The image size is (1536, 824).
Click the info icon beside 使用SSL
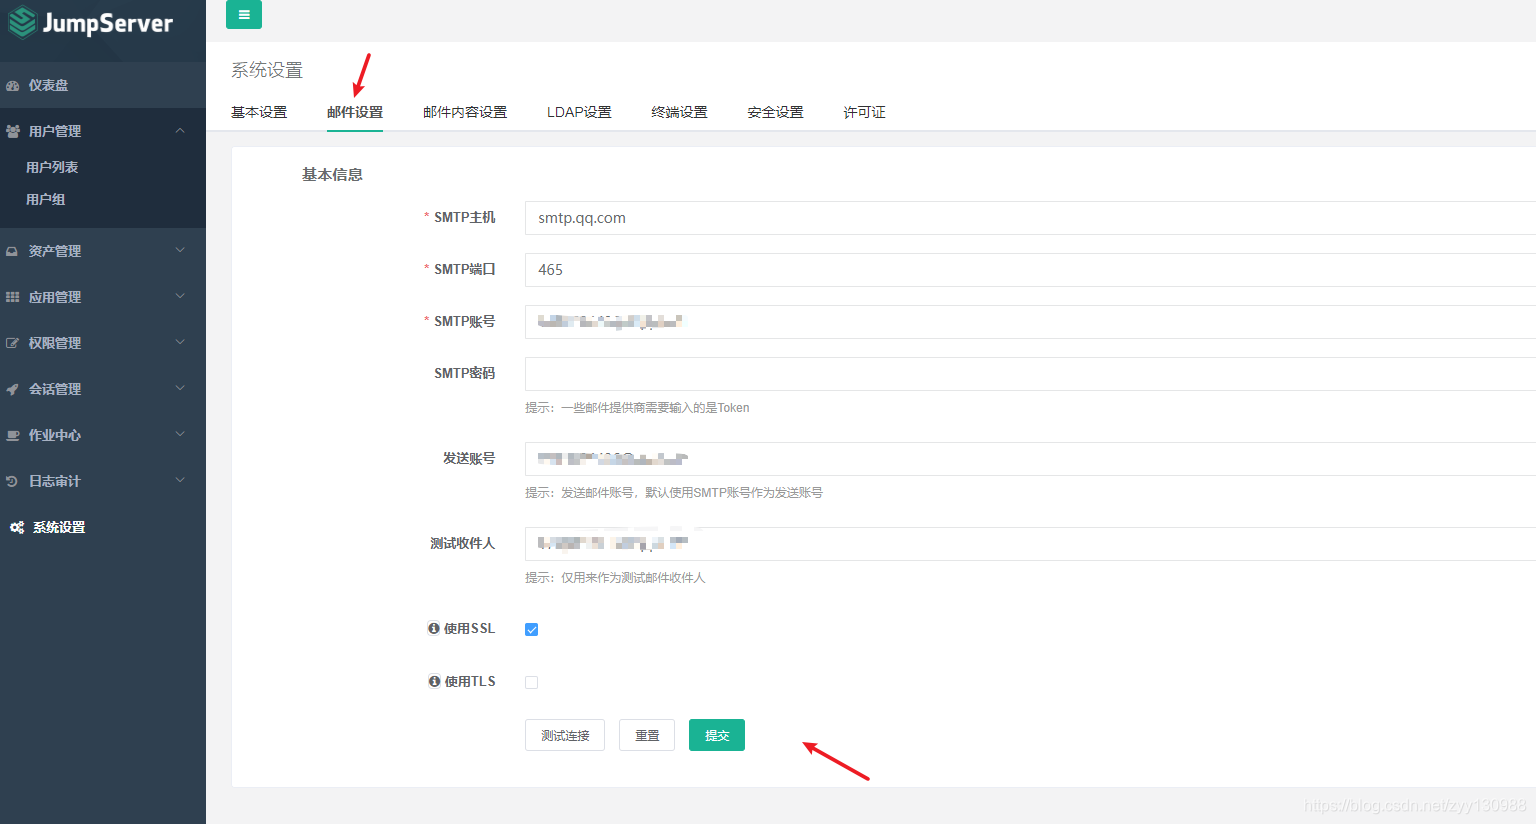[x=434, y=629]
